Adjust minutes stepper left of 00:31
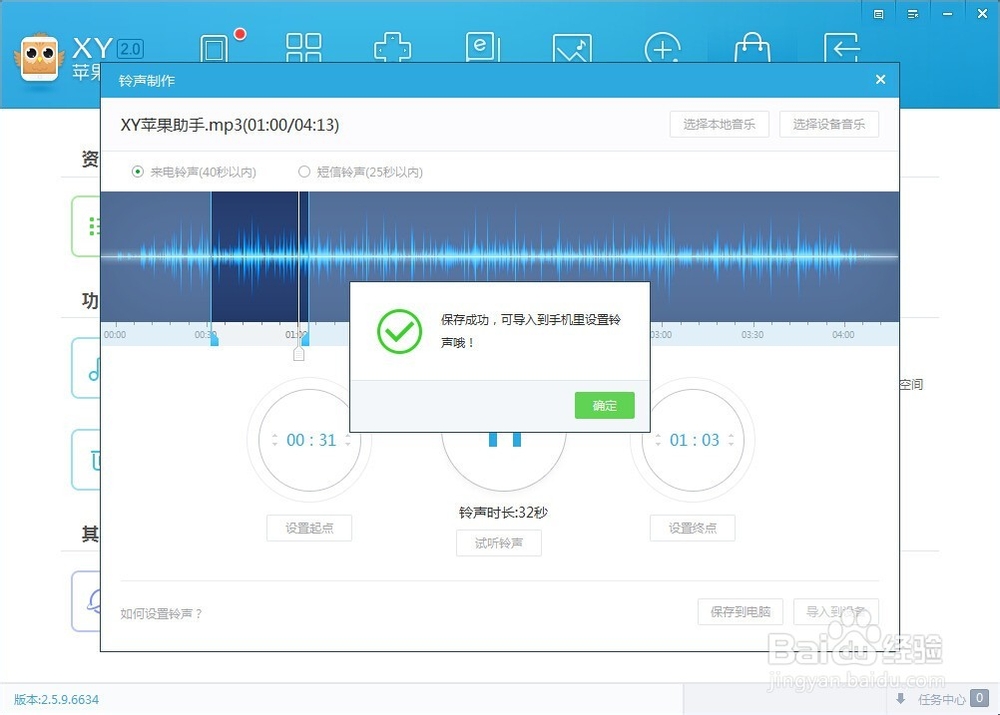This screenshot has height=715, width=1000. [275, 440]
